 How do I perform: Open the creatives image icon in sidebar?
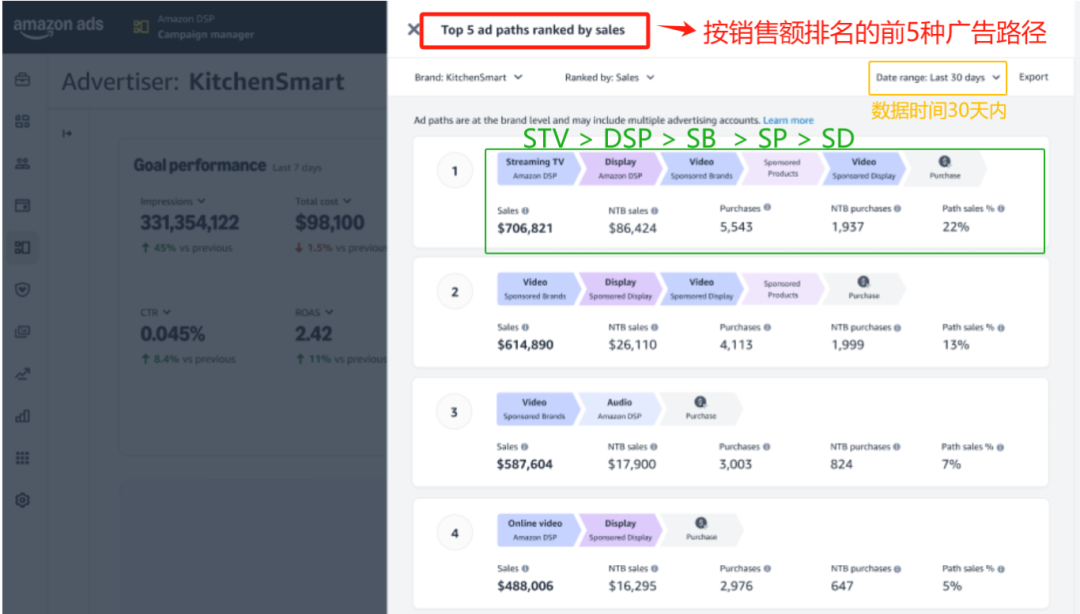point(22,331)
